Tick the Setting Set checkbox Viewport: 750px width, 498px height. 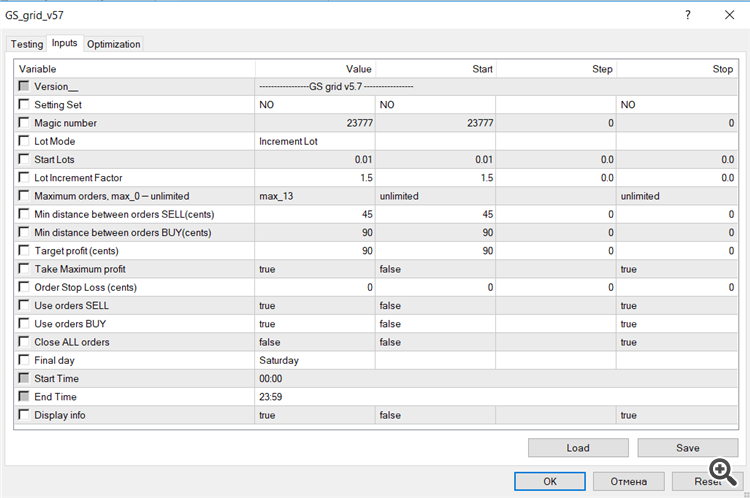[x=23, y=104]
